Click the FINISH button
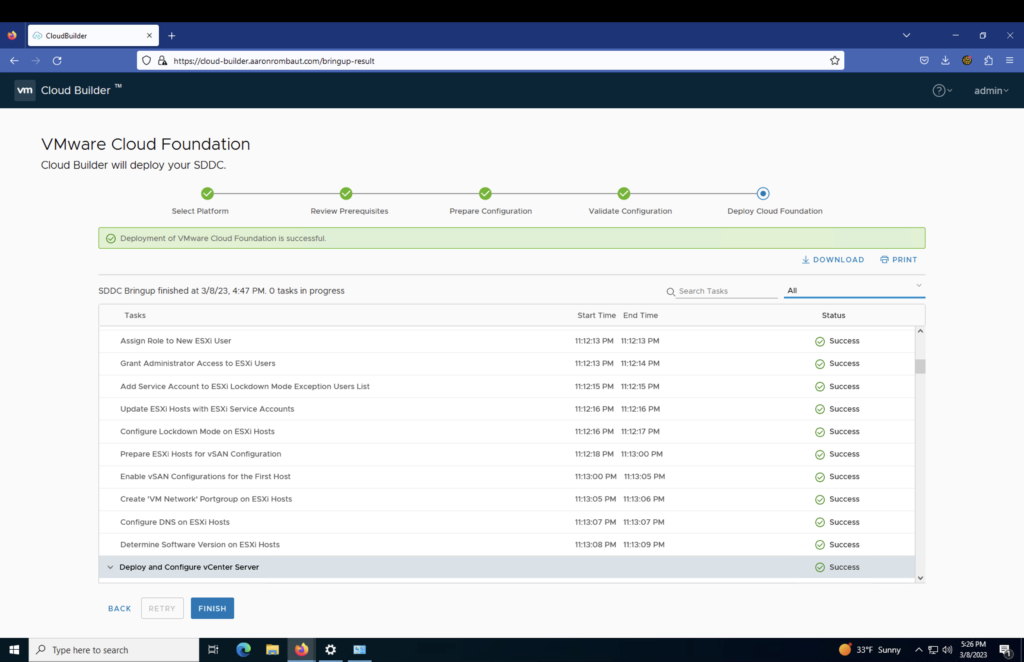This screenshot has height=662, width=1024. point(212,608)
